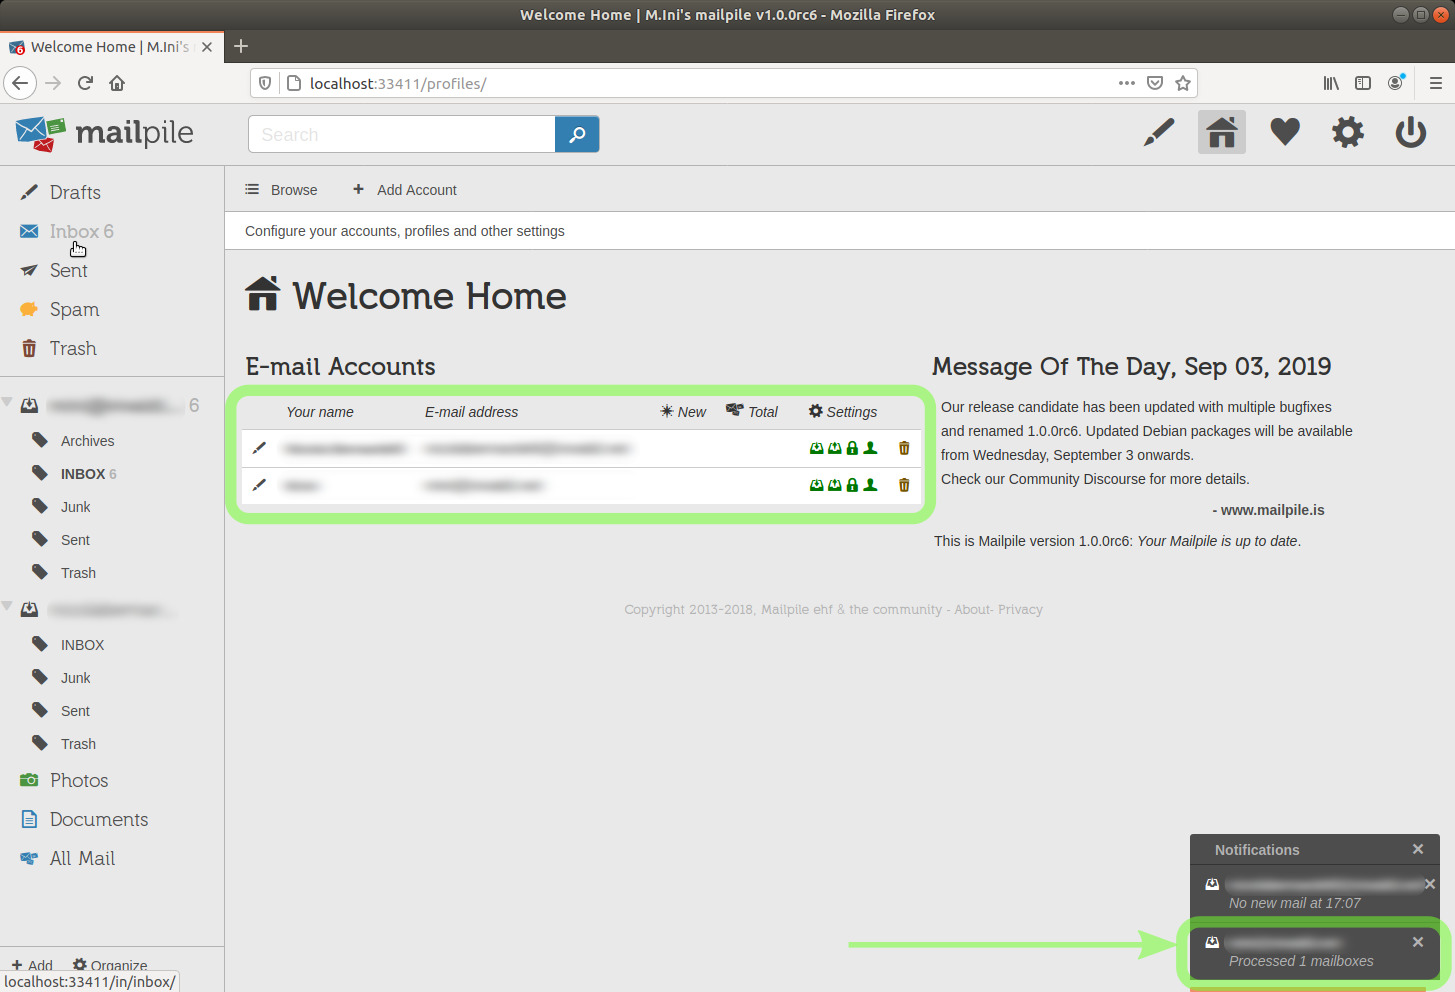
Task: Delete the first account using trash icon
Action: coord(904,448)
